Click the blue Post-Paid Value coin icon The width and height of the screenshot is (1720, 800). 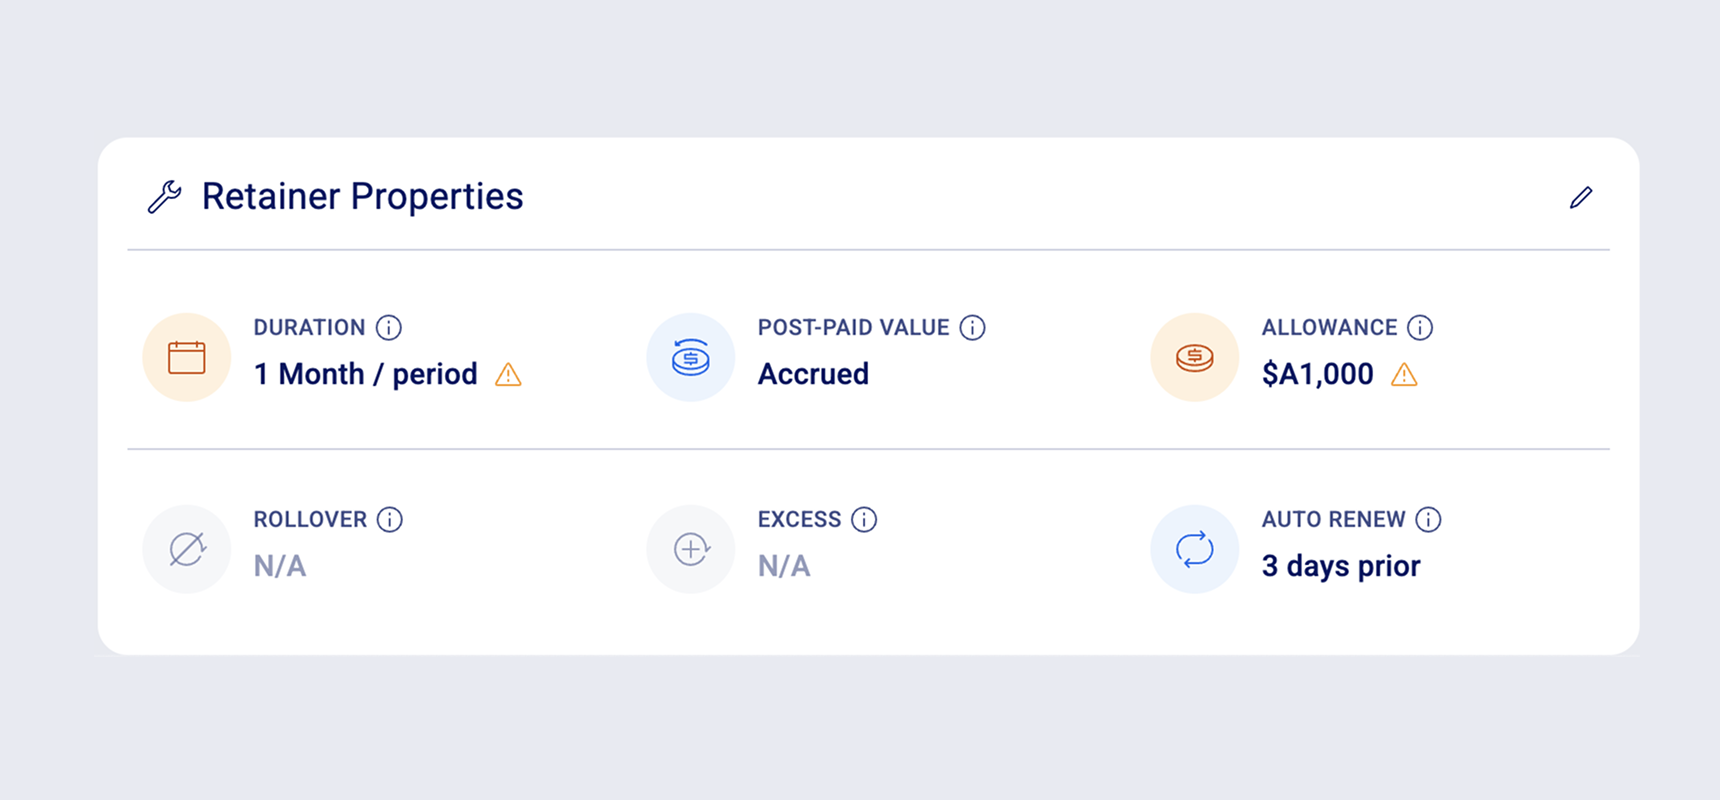click(x=691, y=357)
